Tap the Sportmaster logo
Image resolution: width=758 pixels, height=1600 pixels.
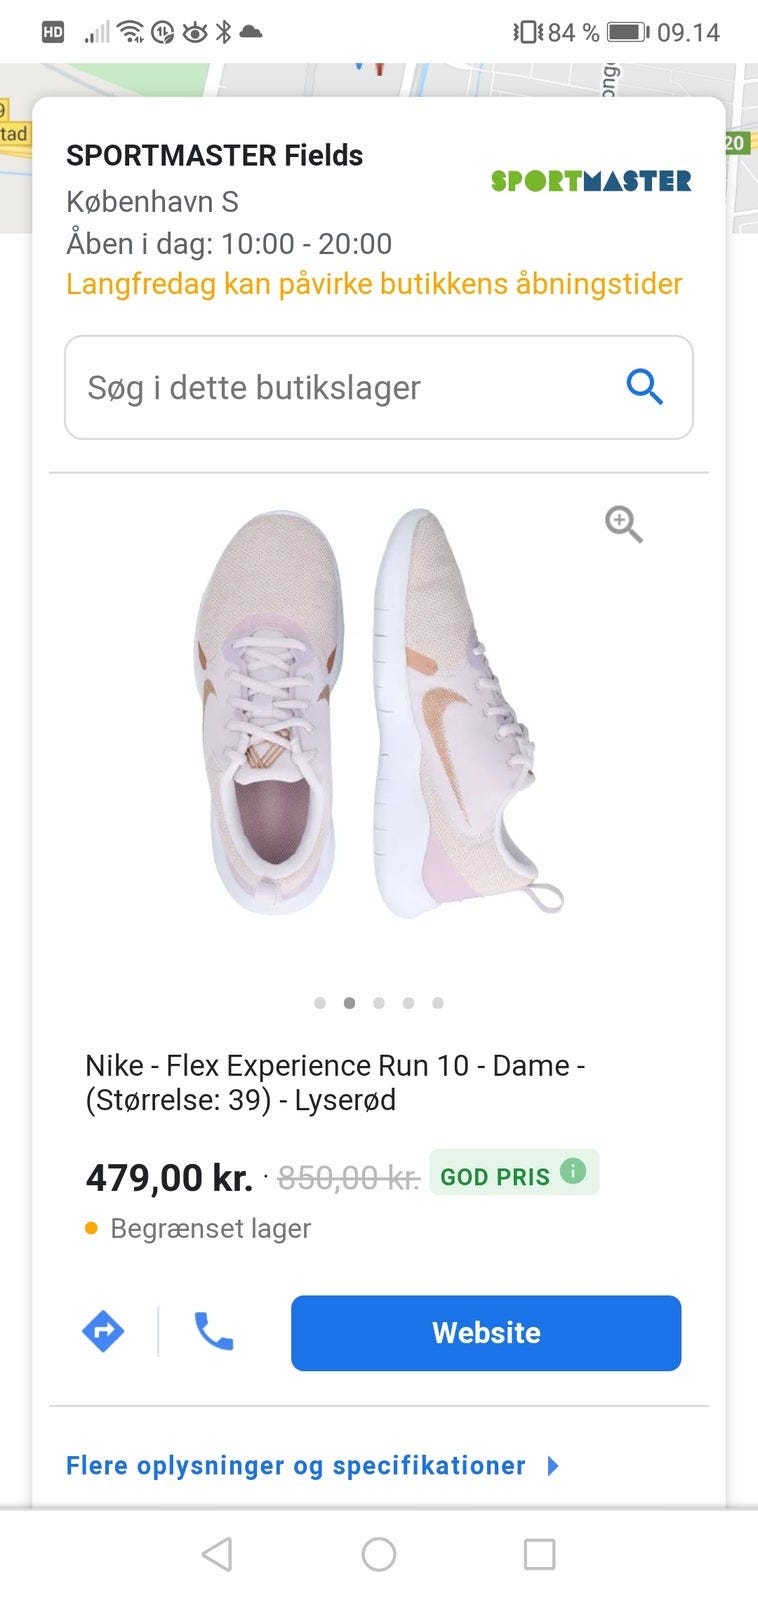click(x=591, y=181)
